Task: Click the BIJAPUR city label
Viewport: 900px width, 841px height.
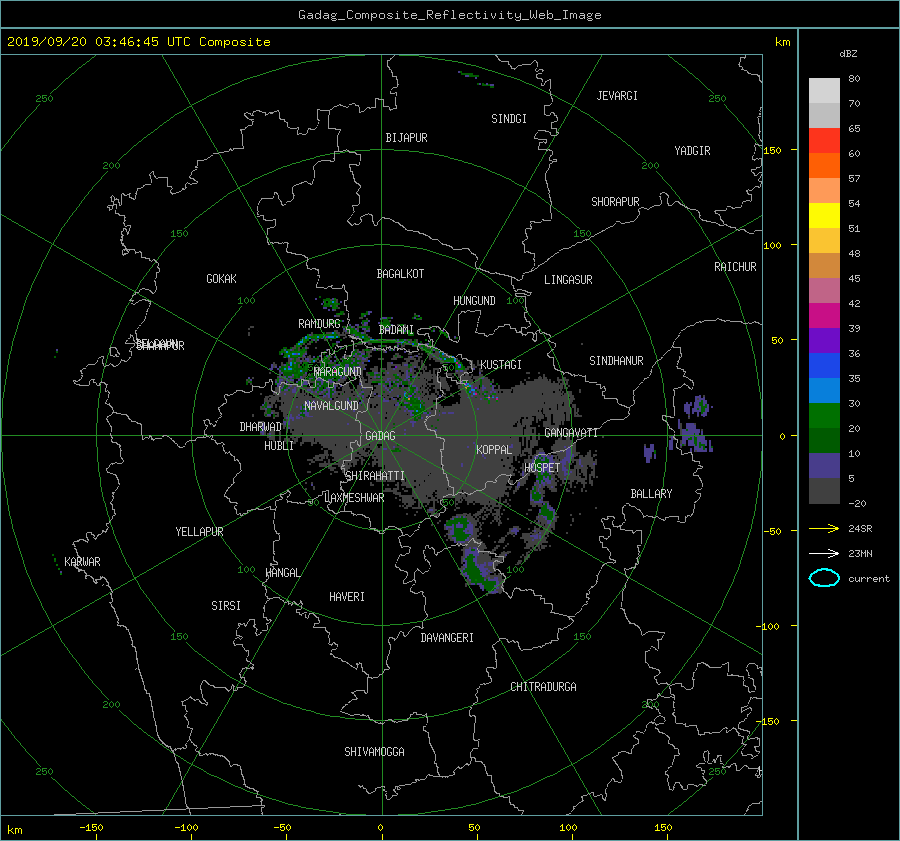Action: (406, 138)
